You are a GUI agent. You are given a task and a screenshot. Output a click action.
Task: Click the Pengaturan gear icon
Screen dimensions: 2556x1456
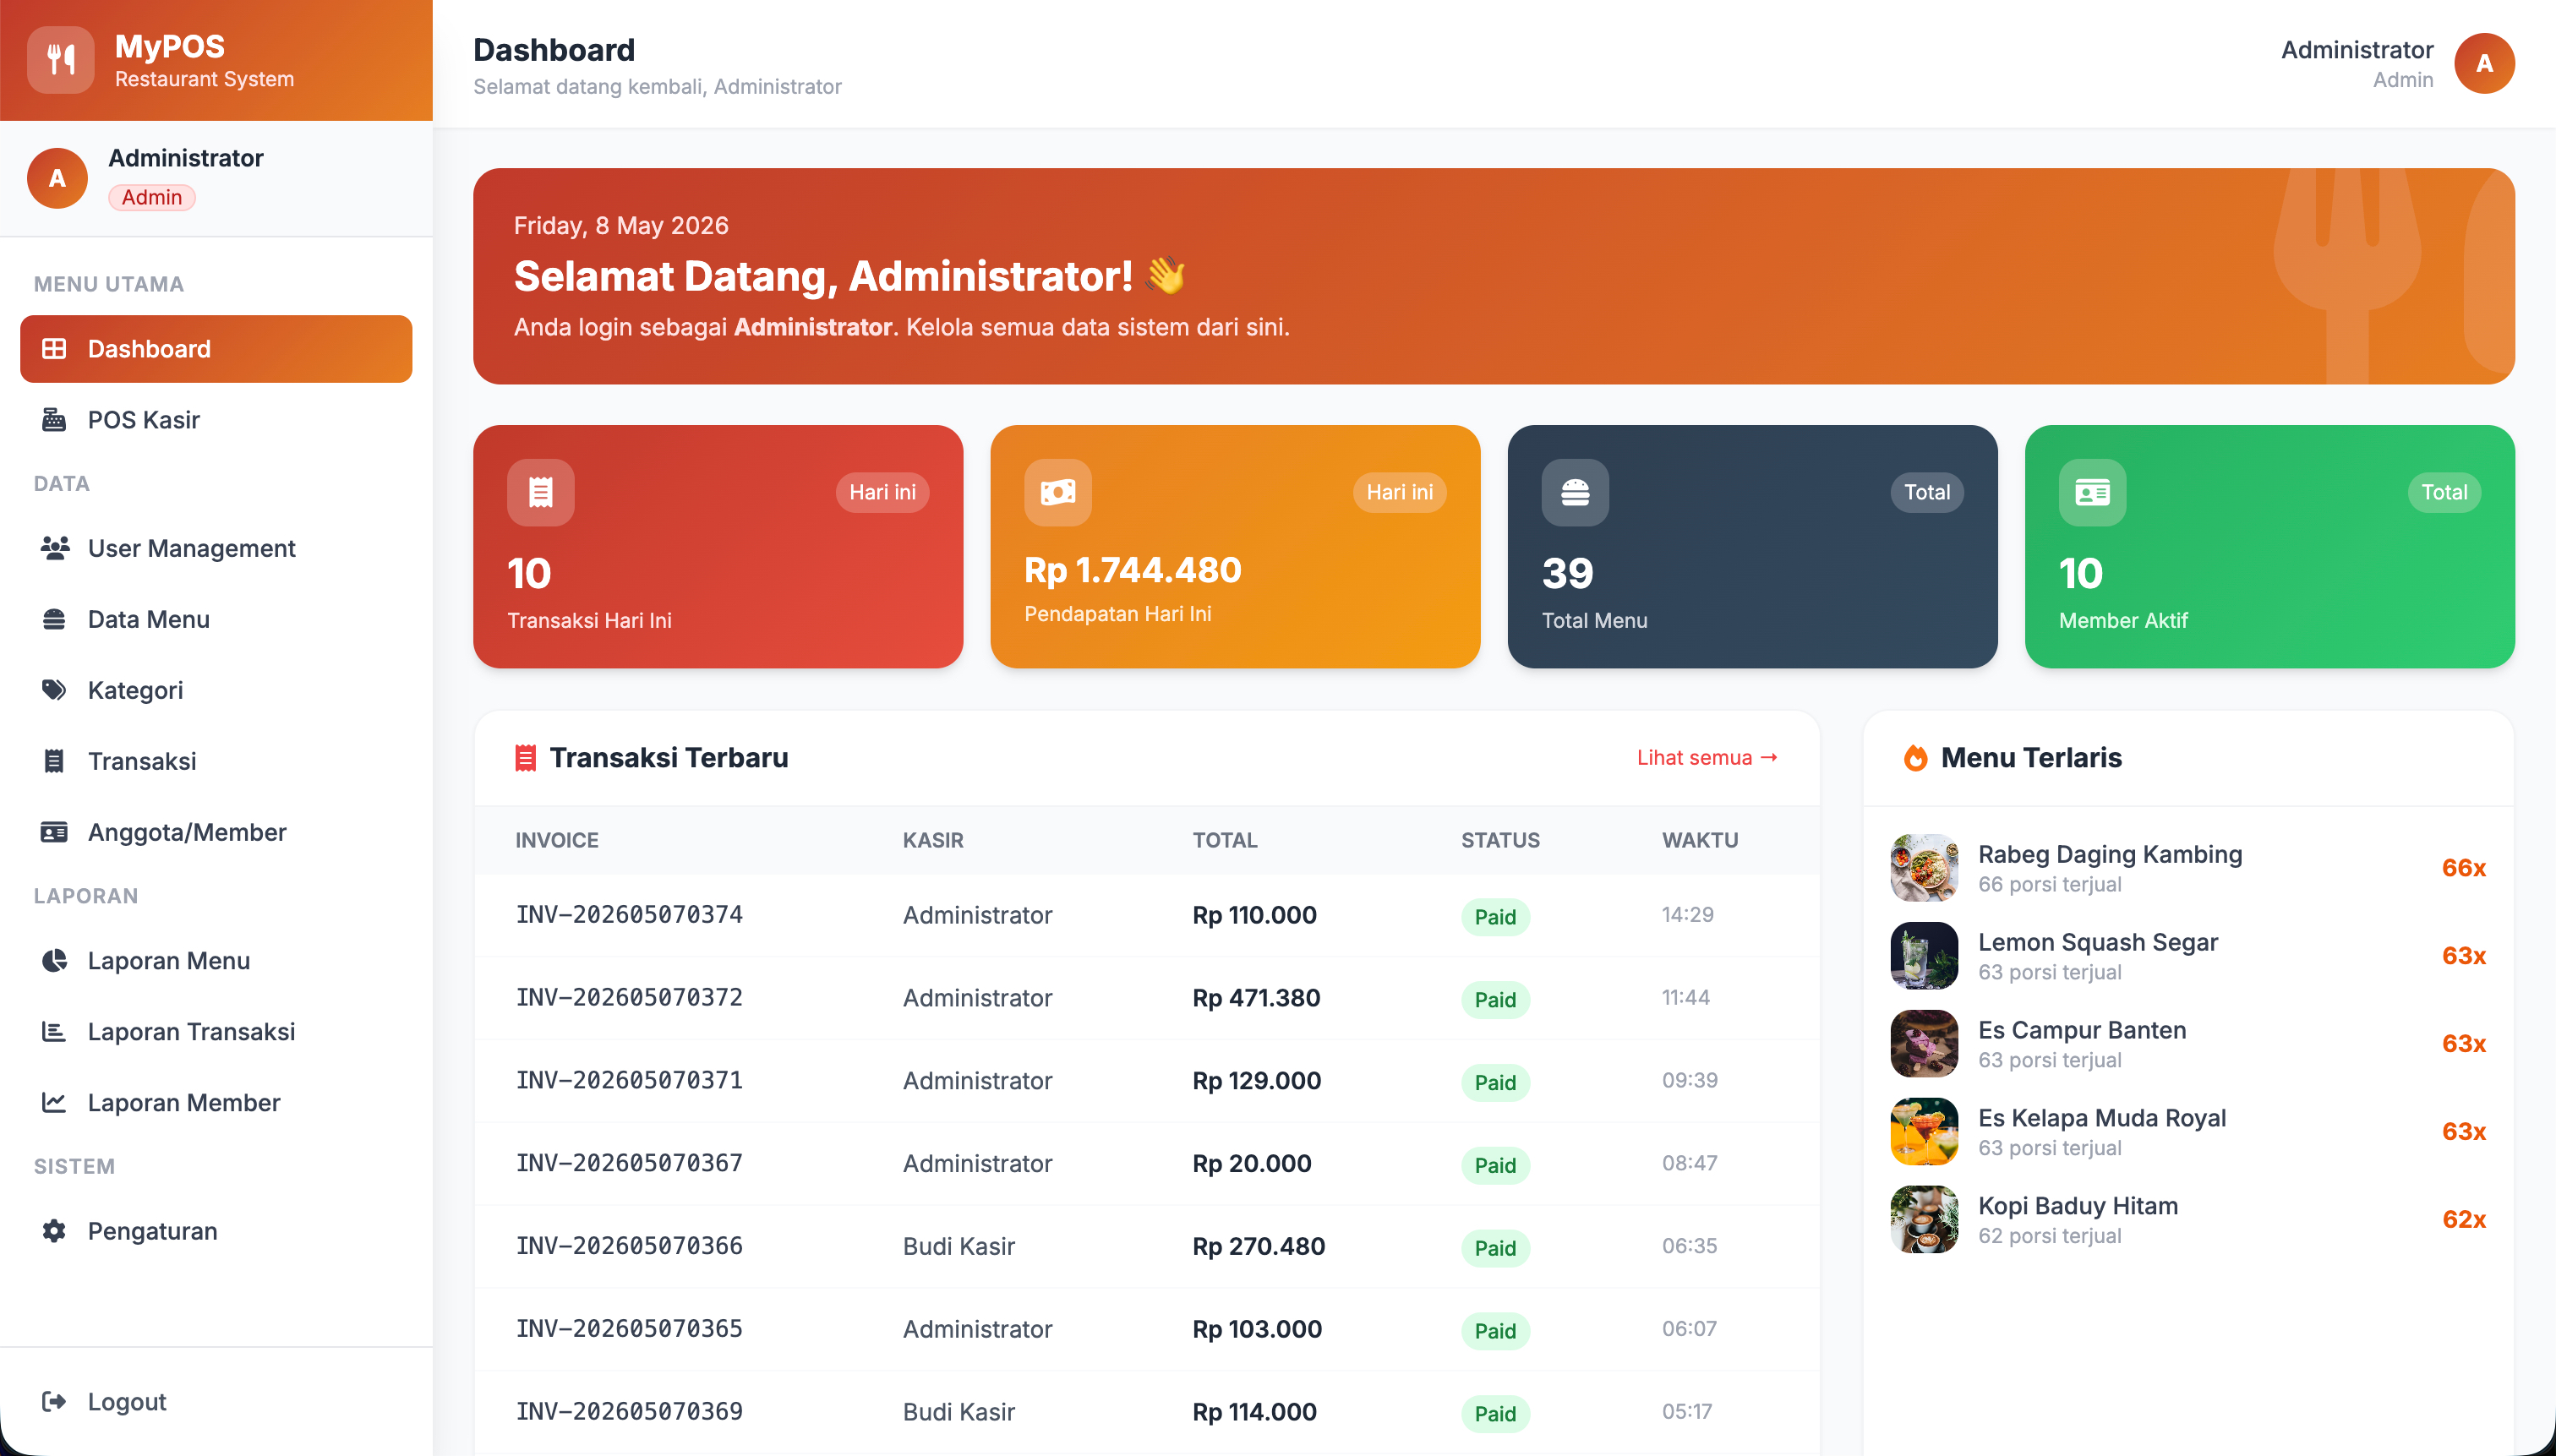click(54, 1231)
